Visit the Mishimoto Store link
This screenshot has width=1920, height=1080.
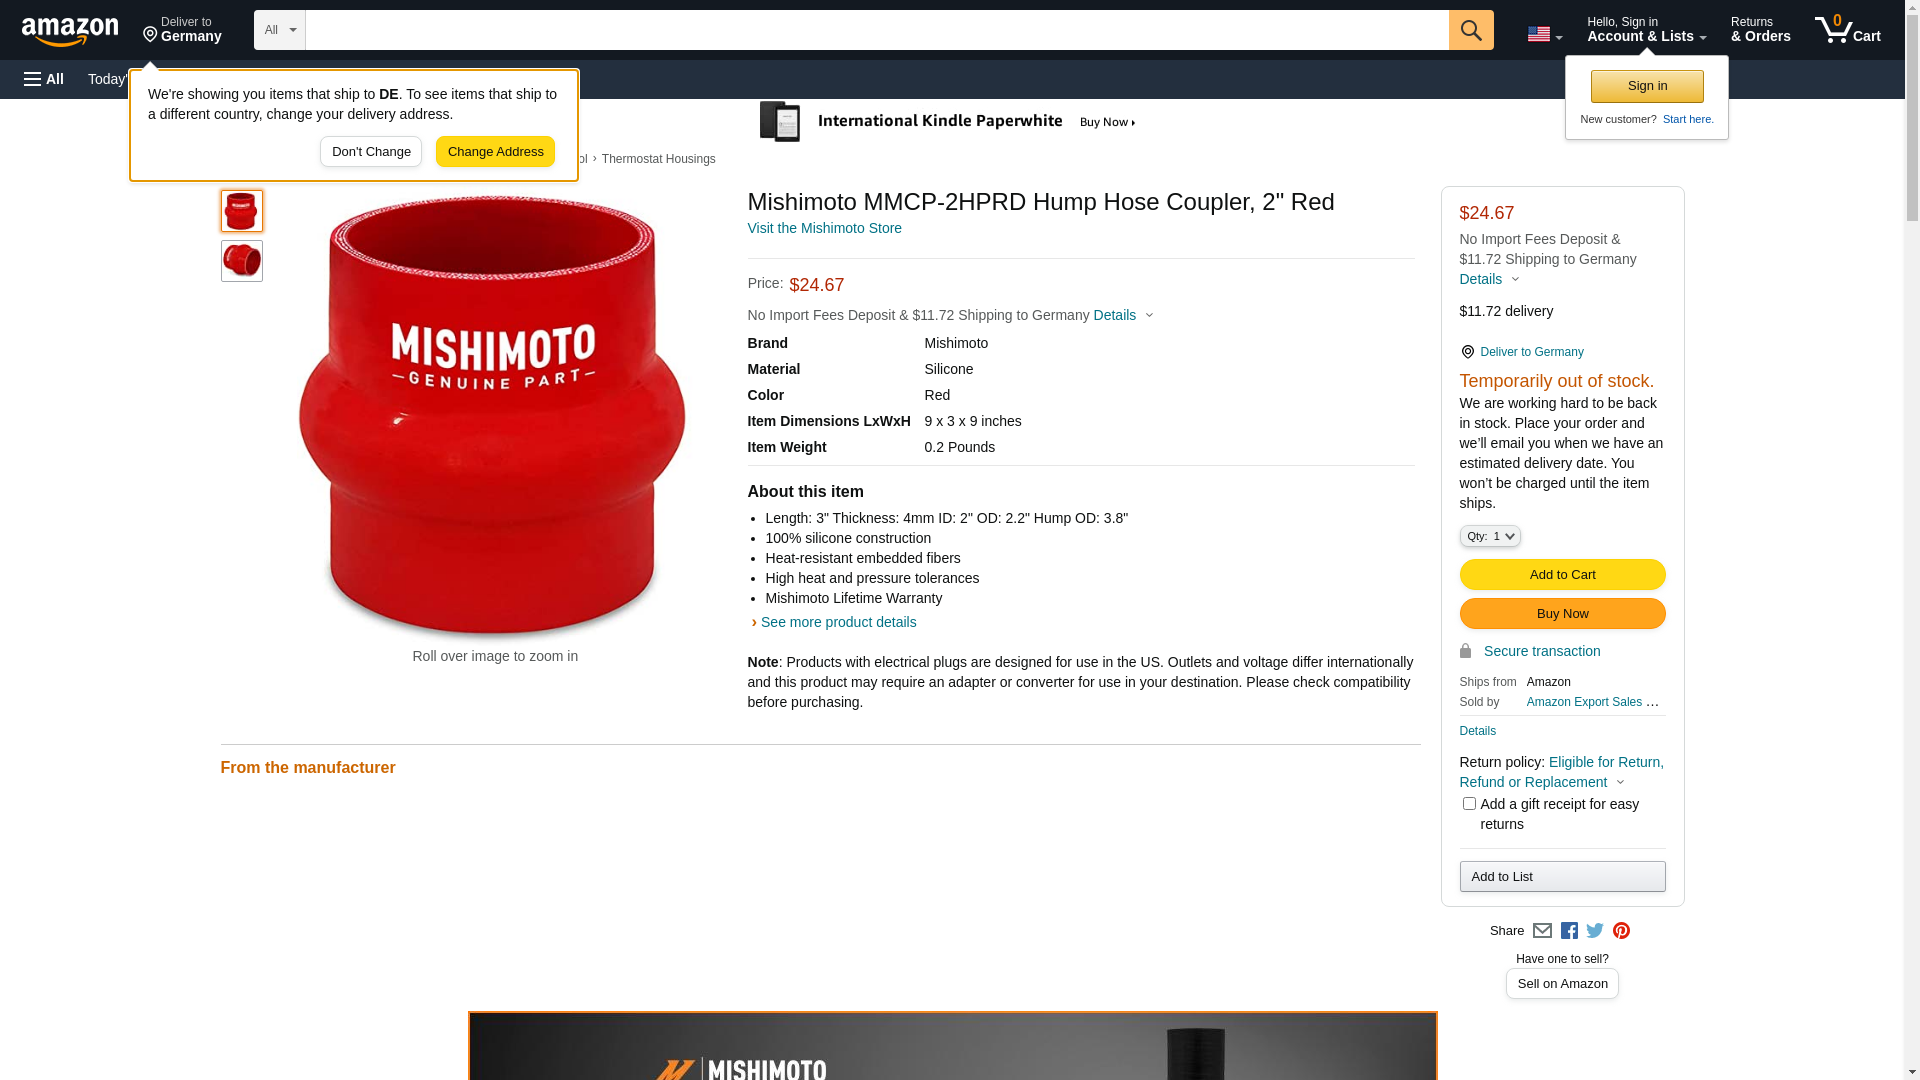(824, 228)
